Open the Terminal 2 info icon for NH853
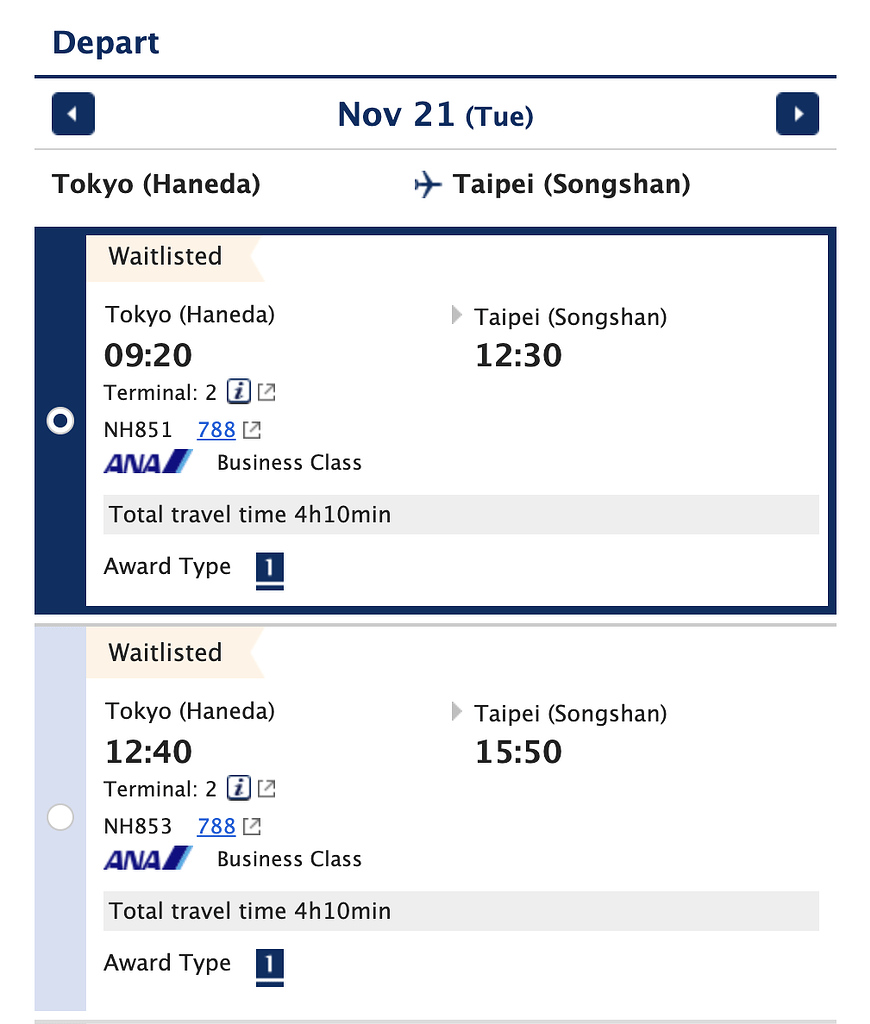 (238, 788)
